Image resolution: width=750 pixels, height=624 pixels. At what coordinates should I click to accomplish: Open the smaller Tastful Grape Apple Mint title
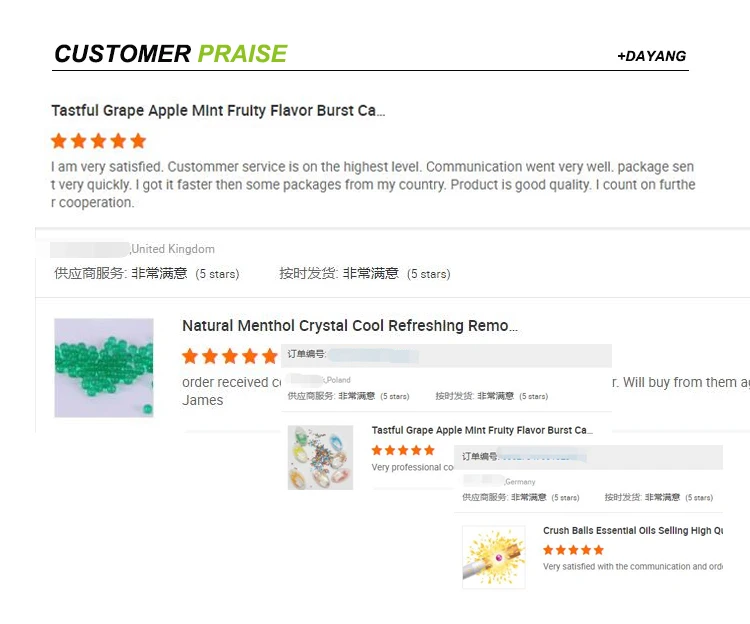pos(482,430)
